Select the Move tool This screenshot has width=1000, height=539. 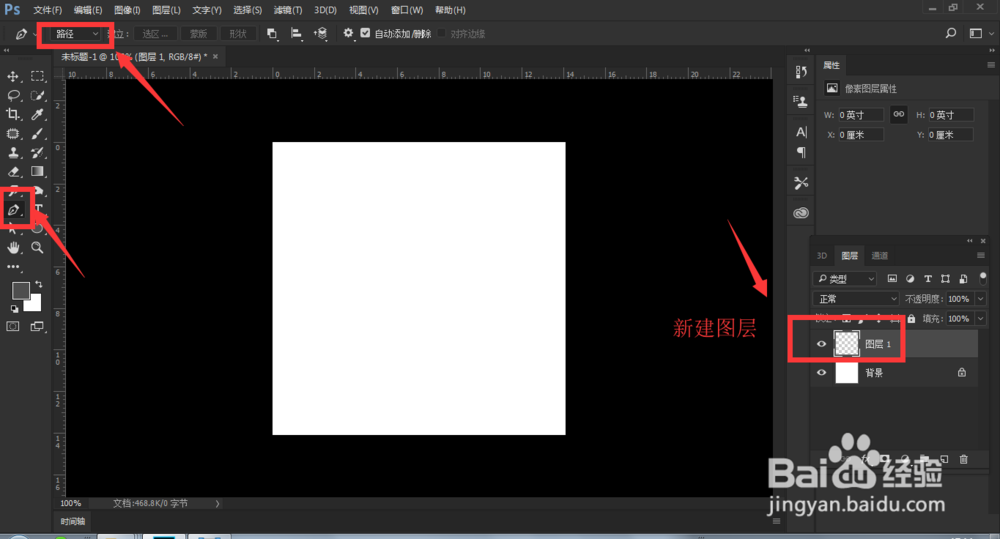click(13, 77)
